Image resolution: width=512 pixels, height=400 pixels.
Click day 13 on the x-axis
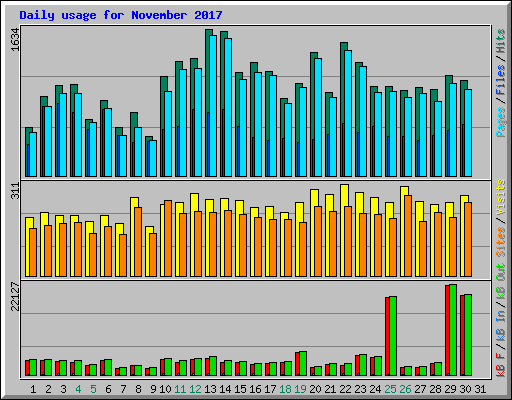click(x=210, y=389)
